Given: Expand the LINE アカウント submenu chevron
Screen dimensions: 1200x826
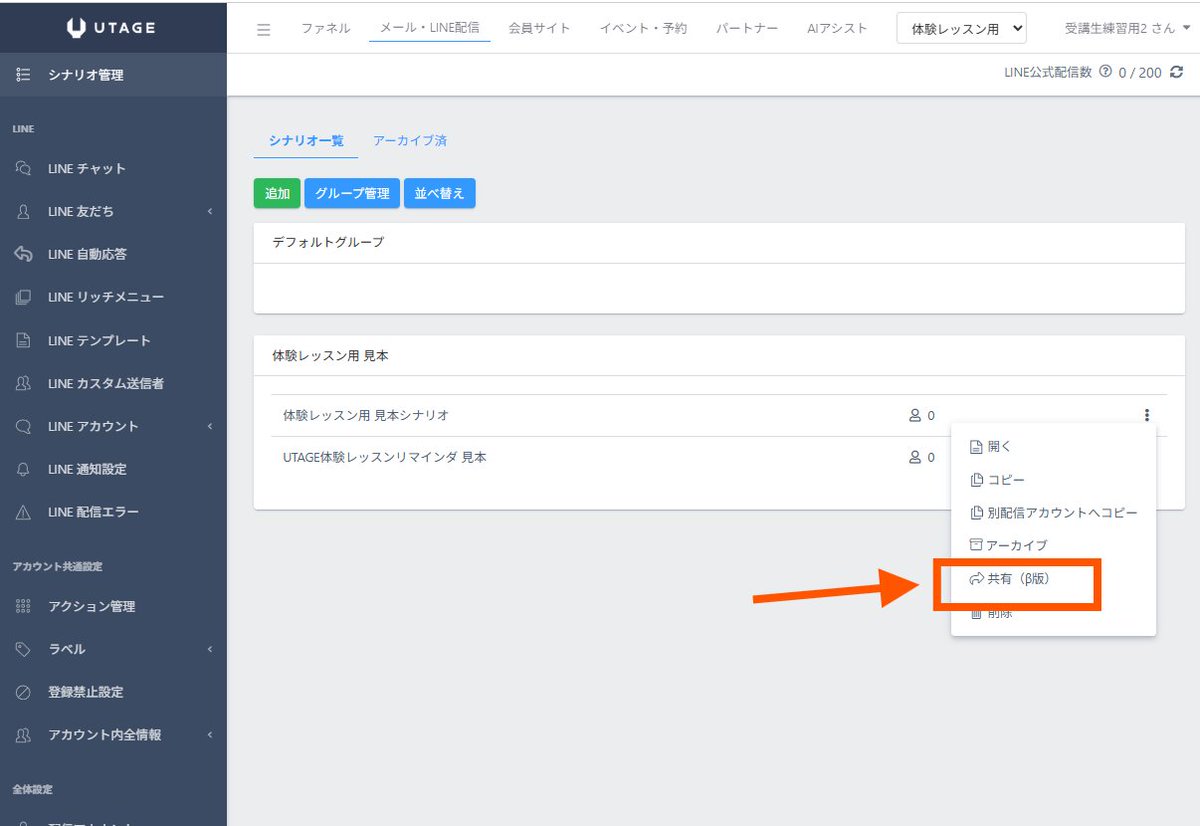Looking at the screenshot, I should [210, 426].
